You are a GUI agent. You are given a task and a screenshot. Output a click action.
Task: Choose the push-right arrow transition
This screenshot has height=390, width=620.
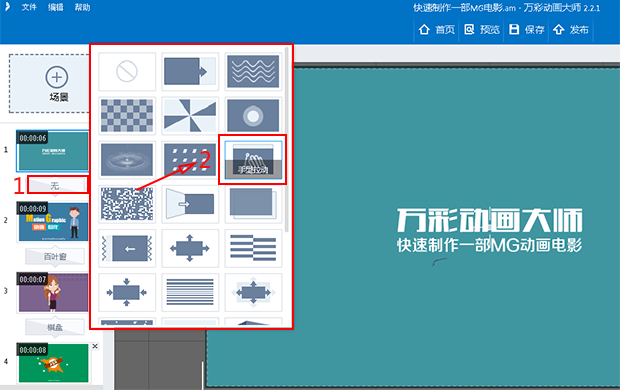point(190,72)
